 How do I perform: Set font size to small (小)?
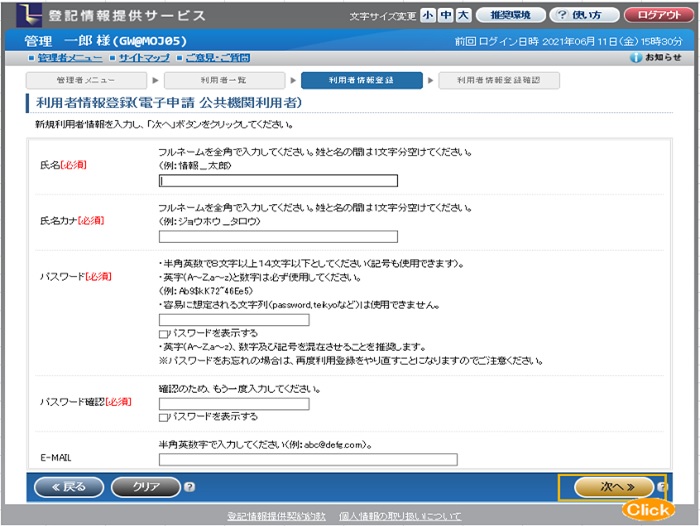(428, 15)
